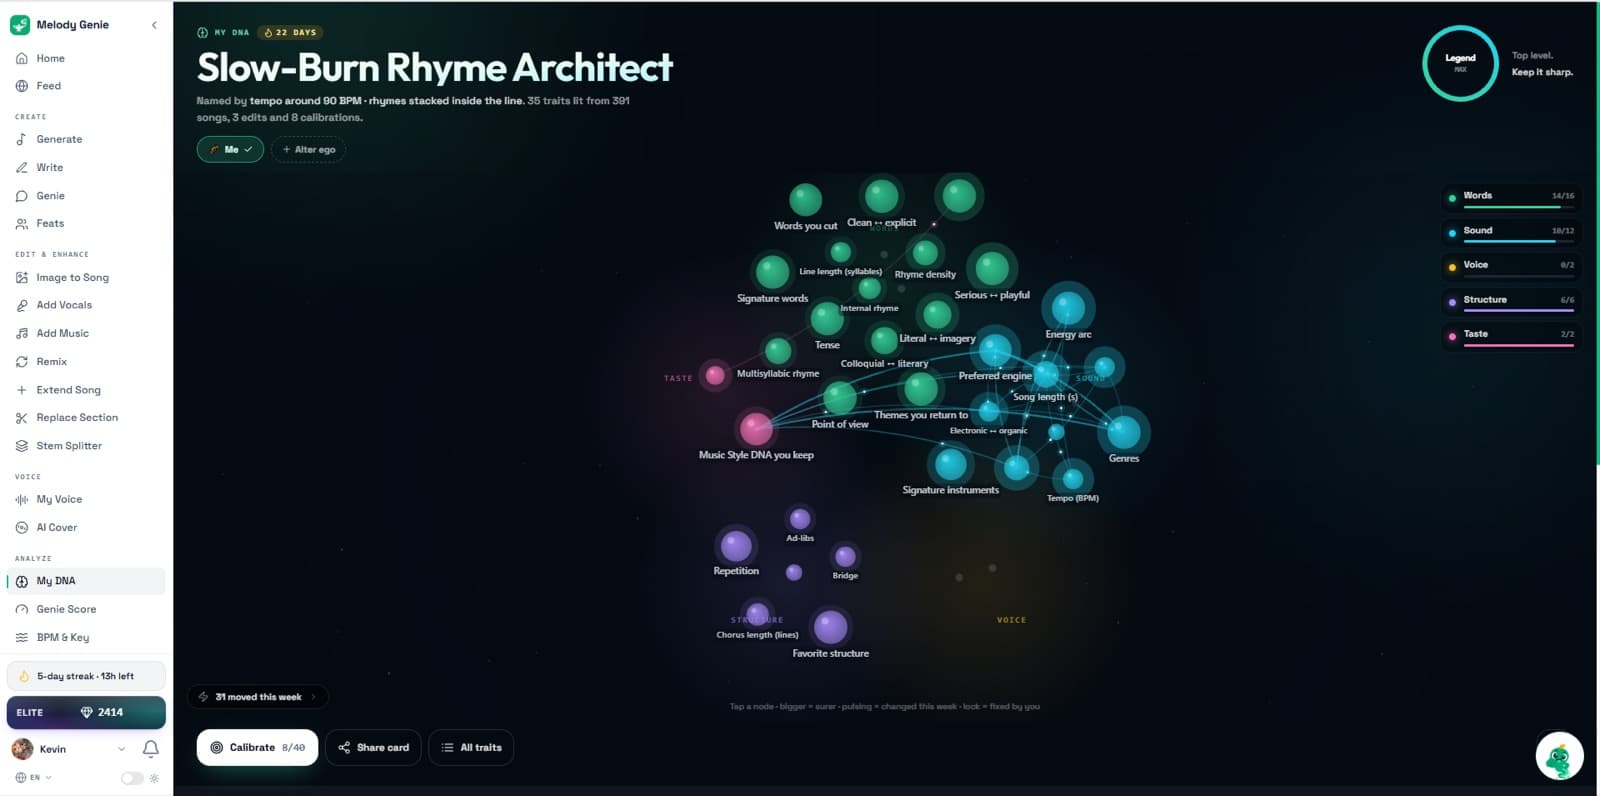Screen dimensions: 1600x796
Task: Click the Image to Song icon
Action: tap(22, 277)
